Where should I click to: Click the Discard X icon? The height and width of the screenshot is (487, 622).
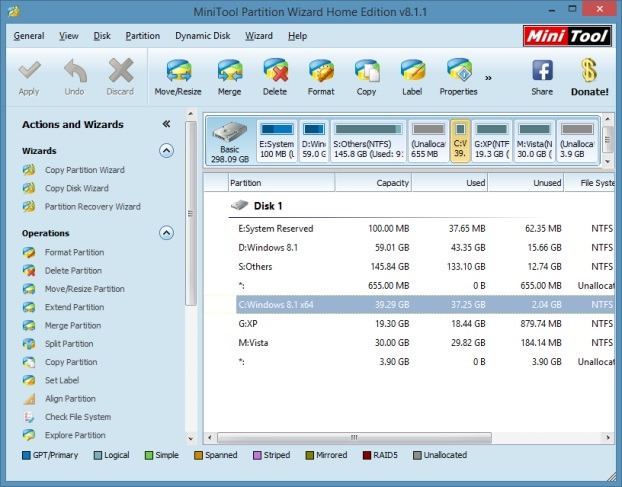[x=120, y=70]
